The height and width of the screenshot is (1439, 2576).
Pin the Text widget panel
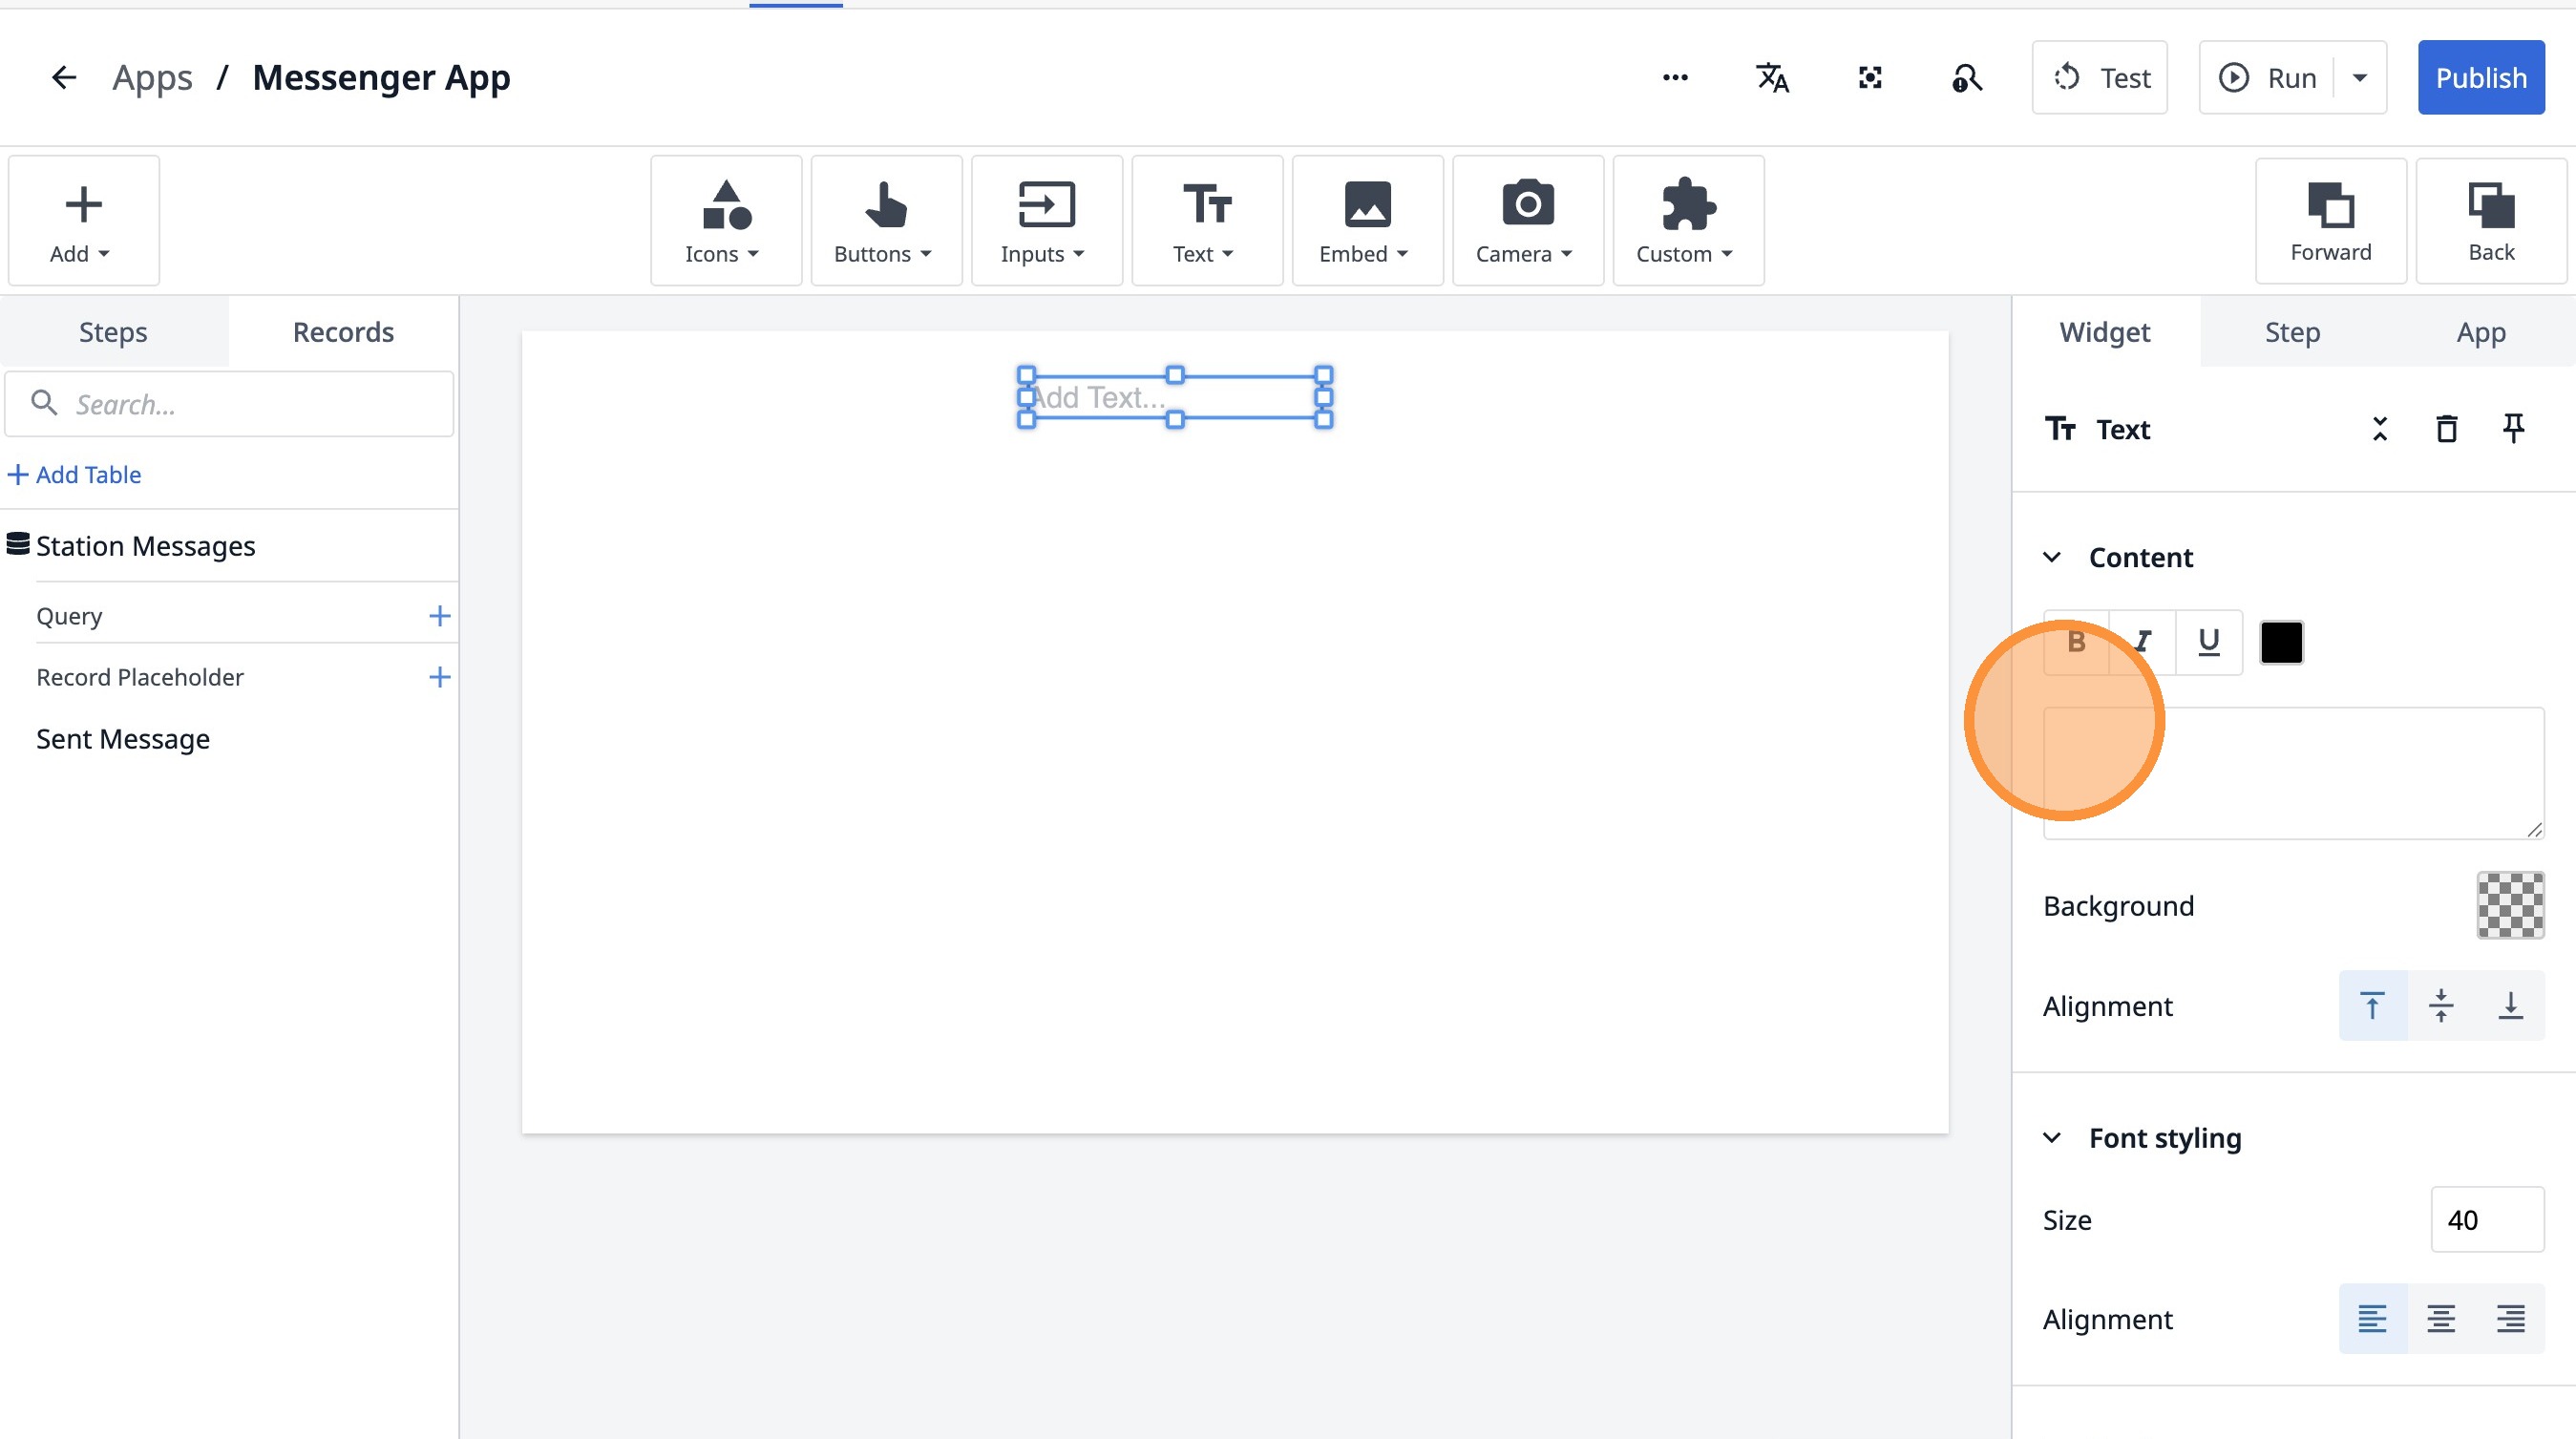[2513, 429]
